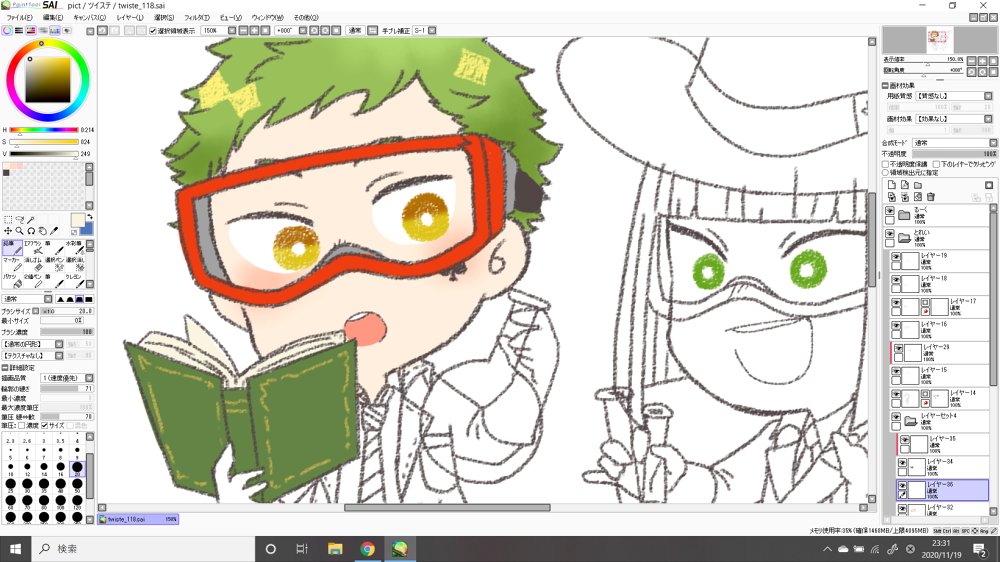Delete the selected layer with trash icon
This screenshot has height=562, width=1000.
930,197
